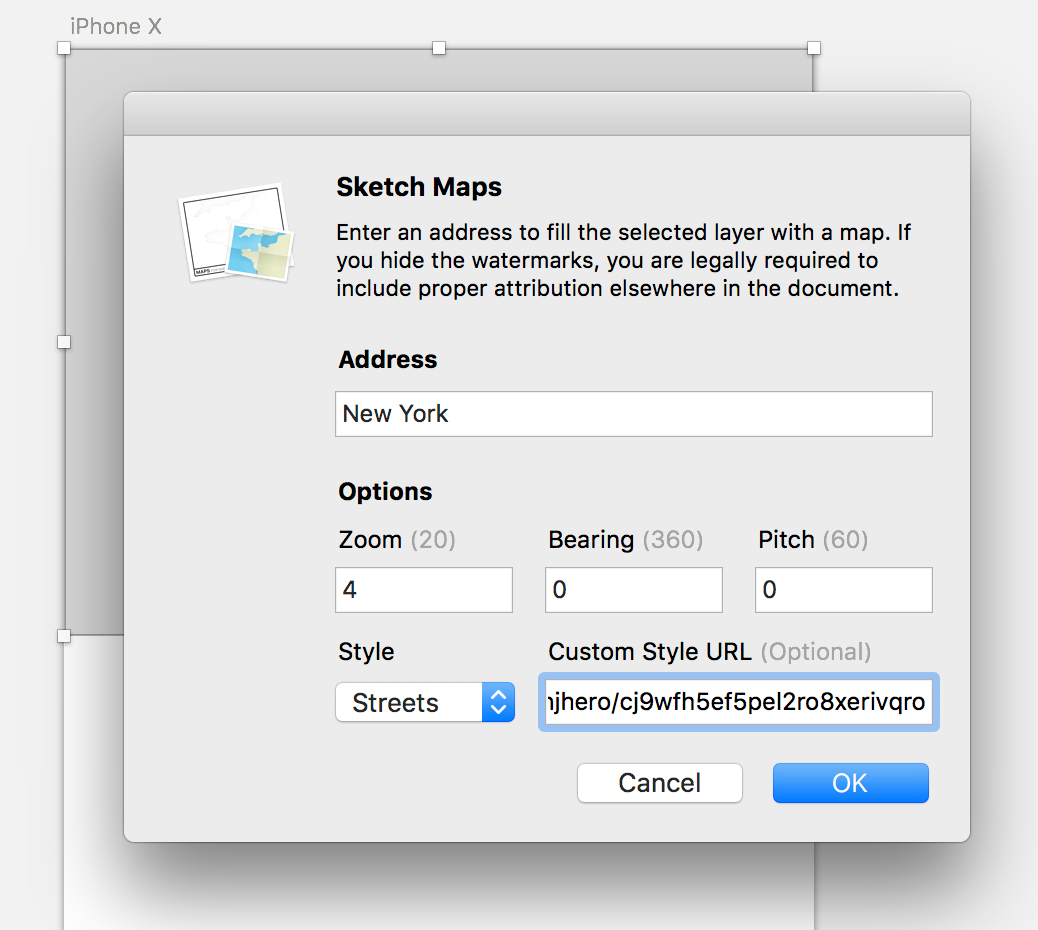This screenshot has height=930, width=1038.
Task: Click the down arrow on Style stepper
Action: pyautogui.click(x=498, y=709)
